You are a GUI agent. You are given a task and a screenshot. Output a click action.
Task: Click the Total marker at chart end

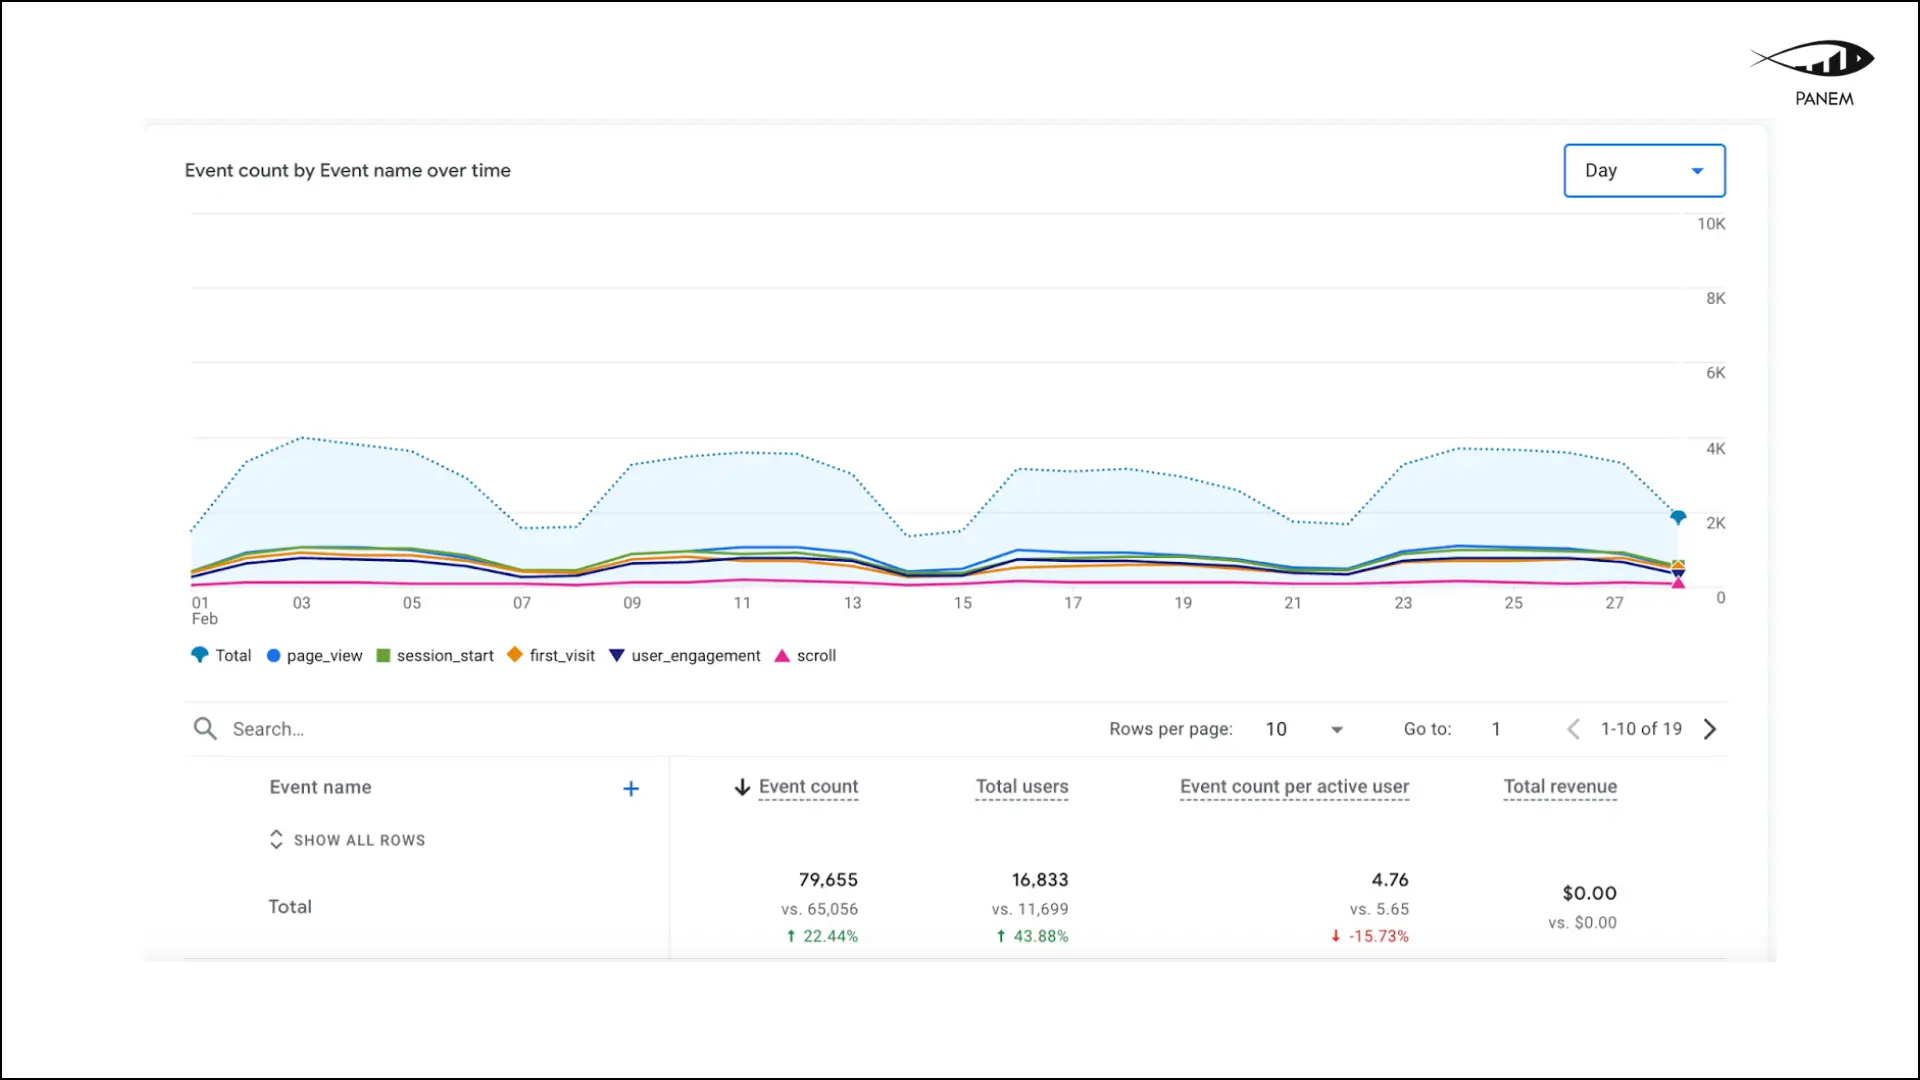tap(1678, 517)
